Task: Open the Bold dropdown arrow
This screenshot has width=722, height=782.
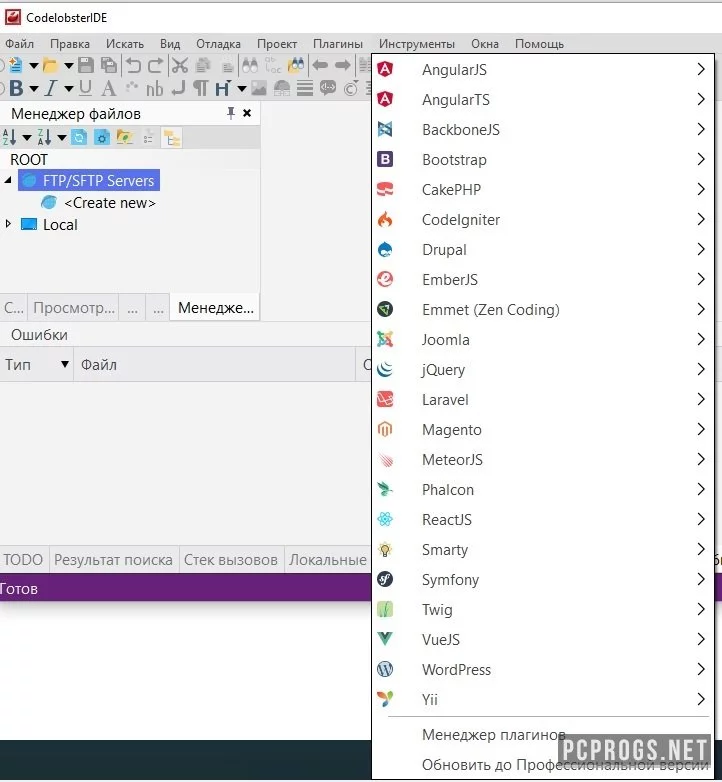Action: click(x=33, y=89)
